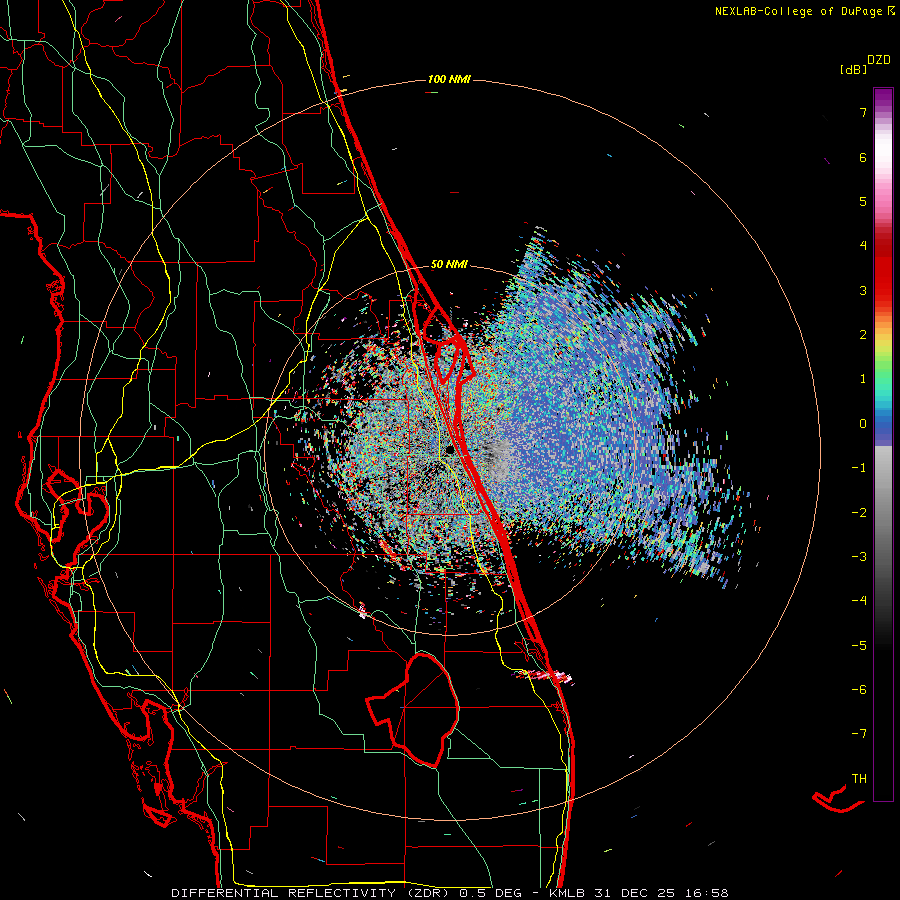Click the 2 value on the dB scale

(x=863, y=335)
